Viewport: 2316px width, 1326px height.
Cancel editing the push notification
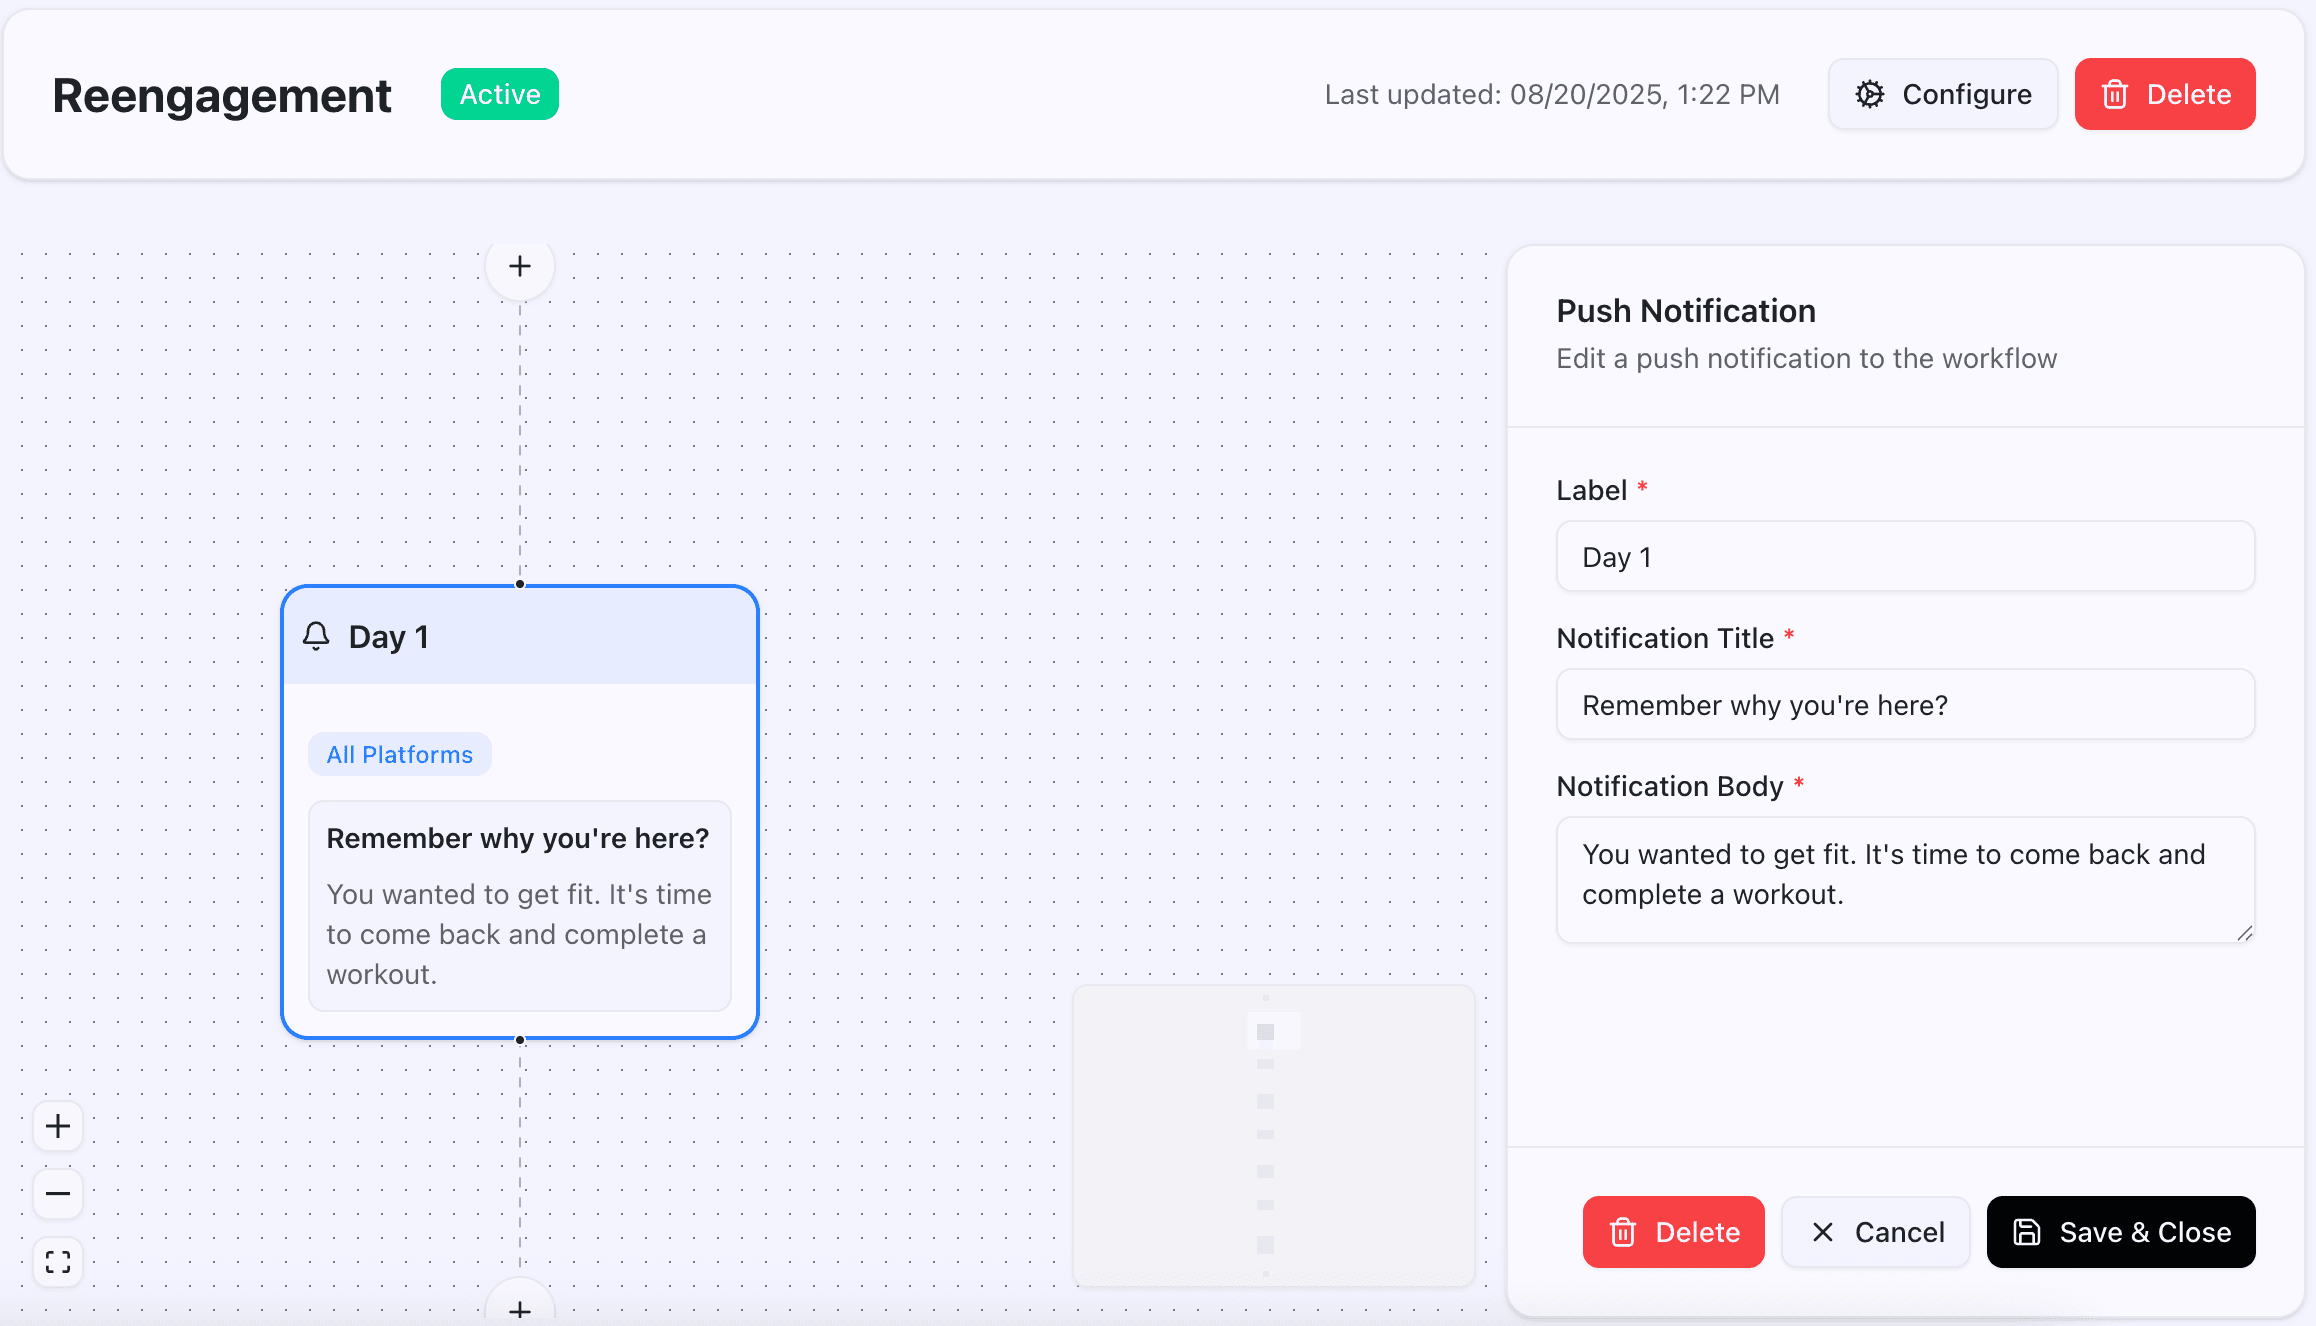1875,1232
